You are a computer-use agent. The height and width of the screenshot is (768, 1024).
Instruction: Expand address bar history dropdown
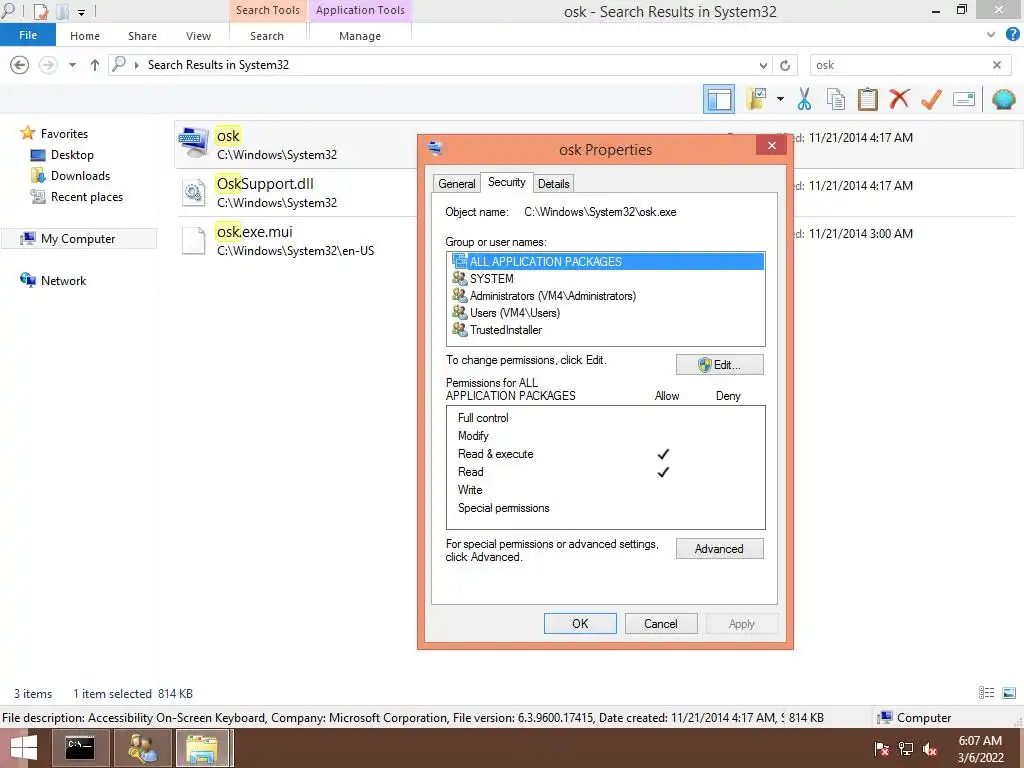pyautogui.click(x=763, y=65)
